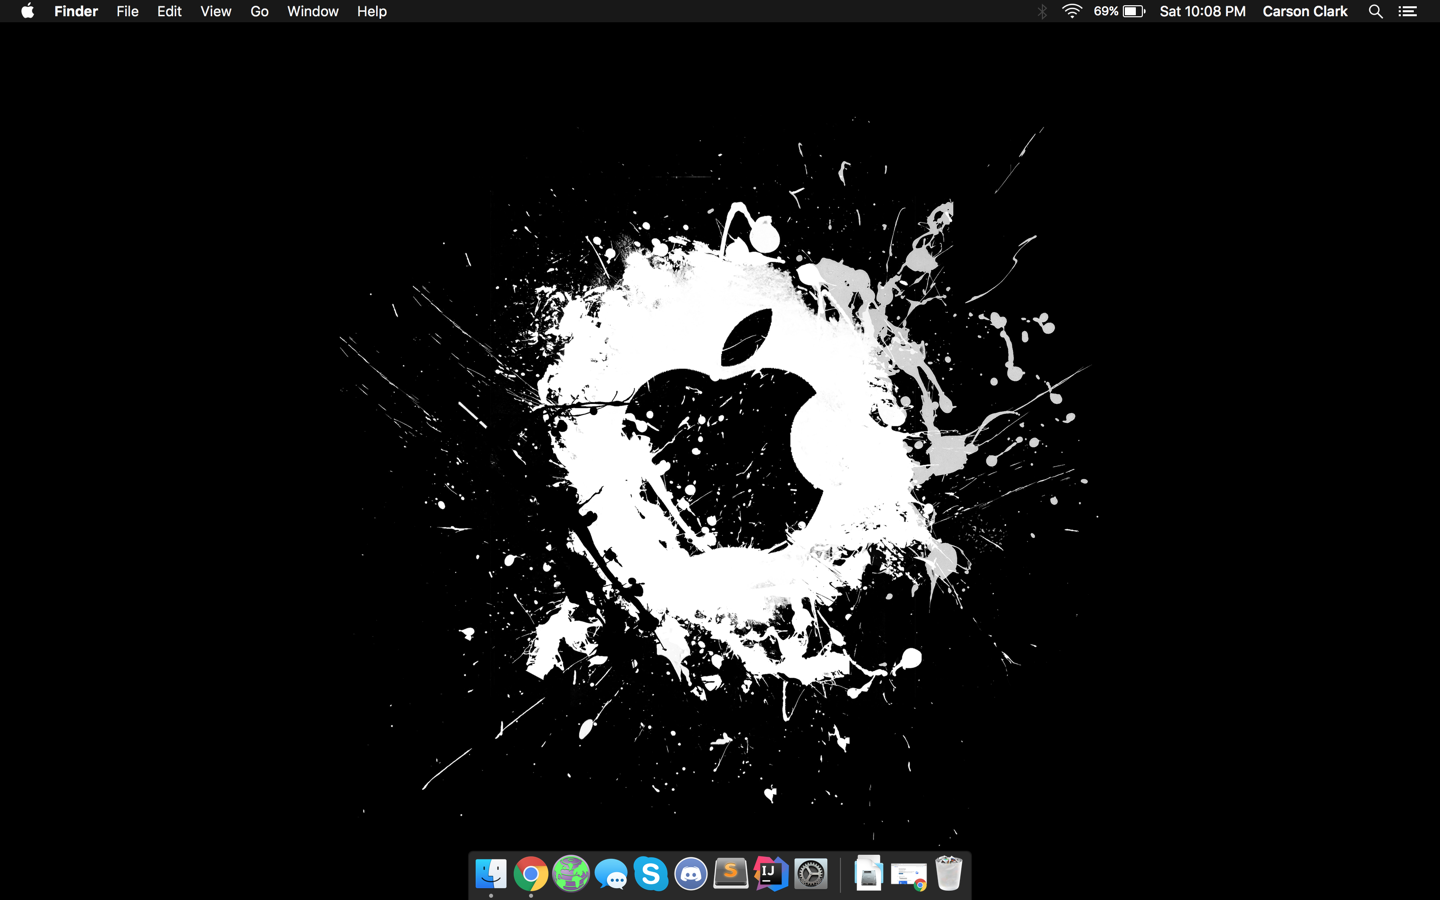The height and width of the screenshot is (900, 1440).
Task: Open the Help menu
Action: [371, 11]
